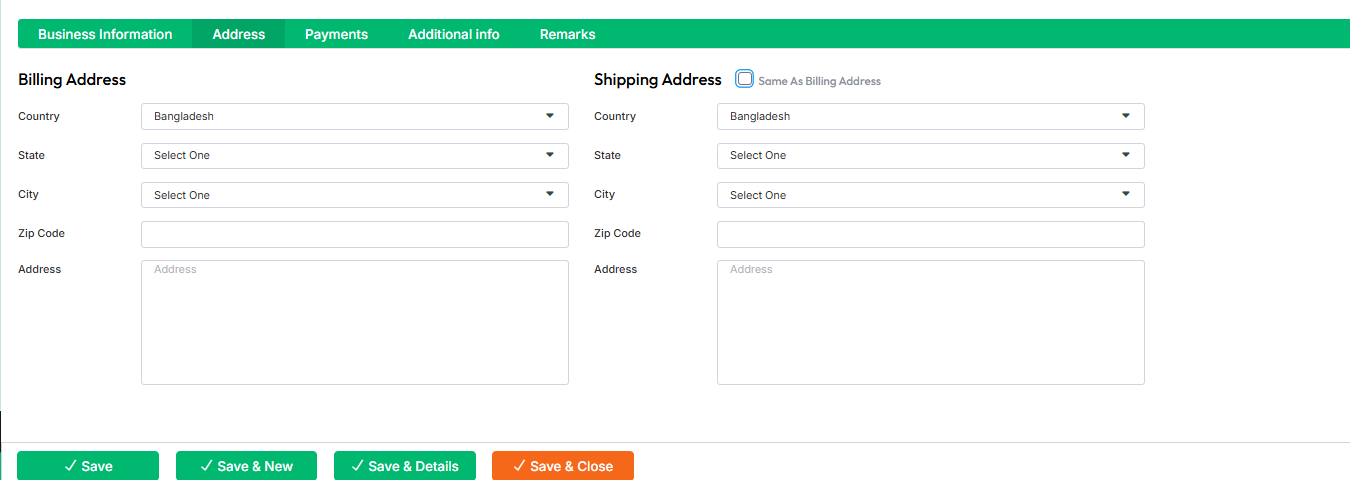Image resolution: width=1350 pixels, height=480 pixels.
Task: Select the Address tab
Action: pos(239,34)
